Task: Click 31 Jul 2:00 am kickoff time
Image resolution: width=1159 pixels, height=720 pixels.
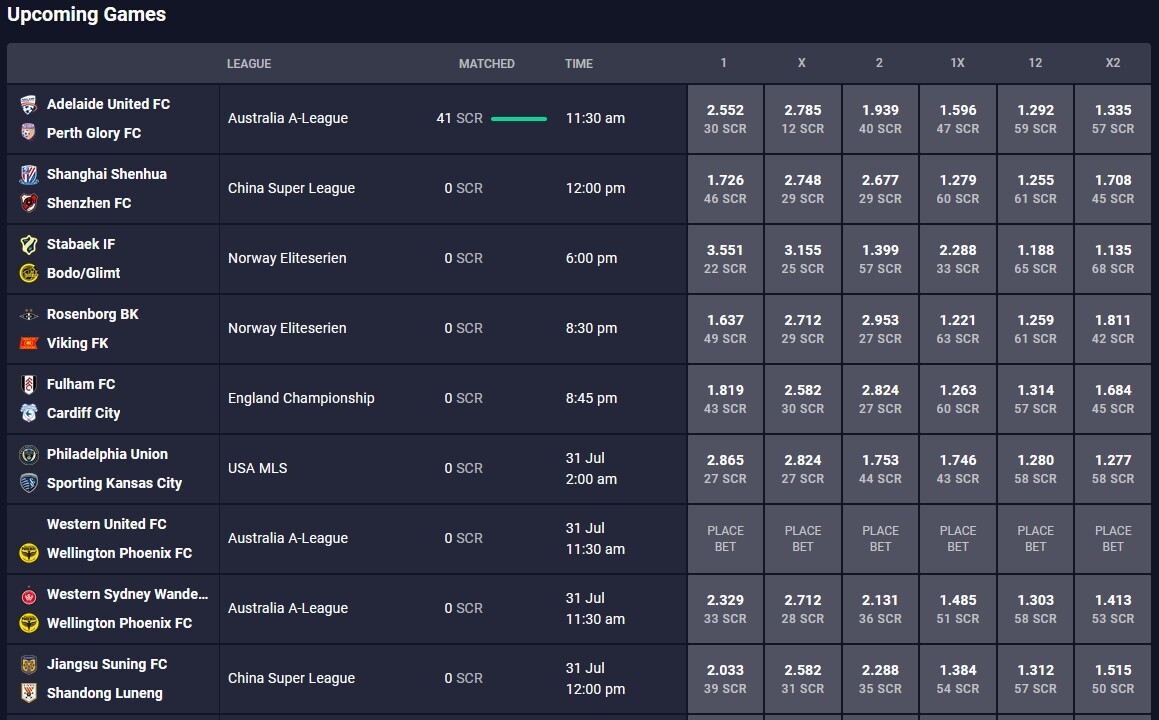Action: [591, 469]
